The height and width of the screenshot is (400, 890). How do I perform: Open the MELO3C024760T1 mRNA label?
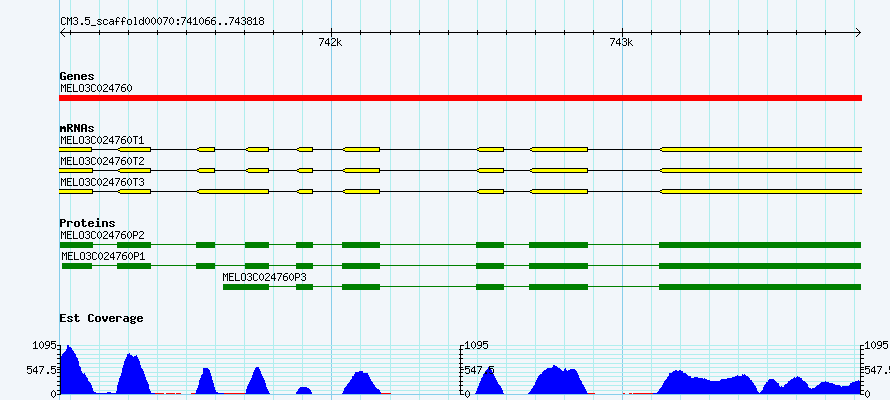(x=102, y=140)
